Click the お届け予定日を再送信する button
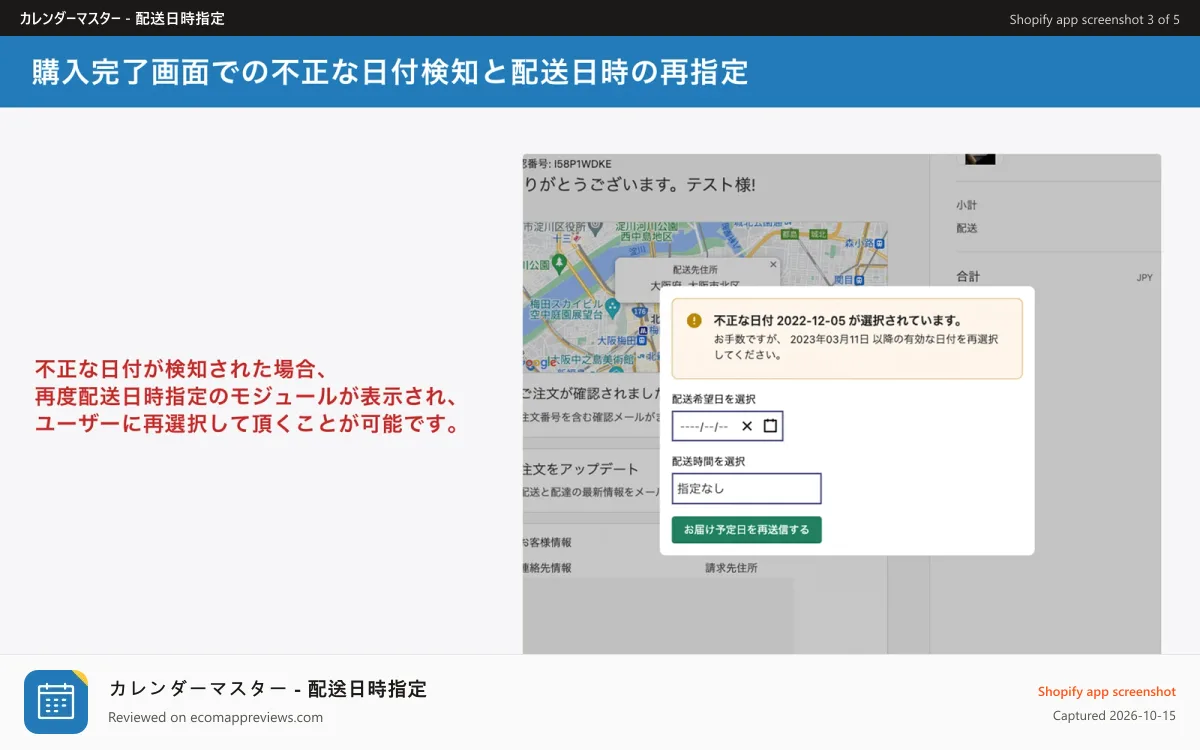The width and height of the screenshot is (1200, 750). pos(746,530)
